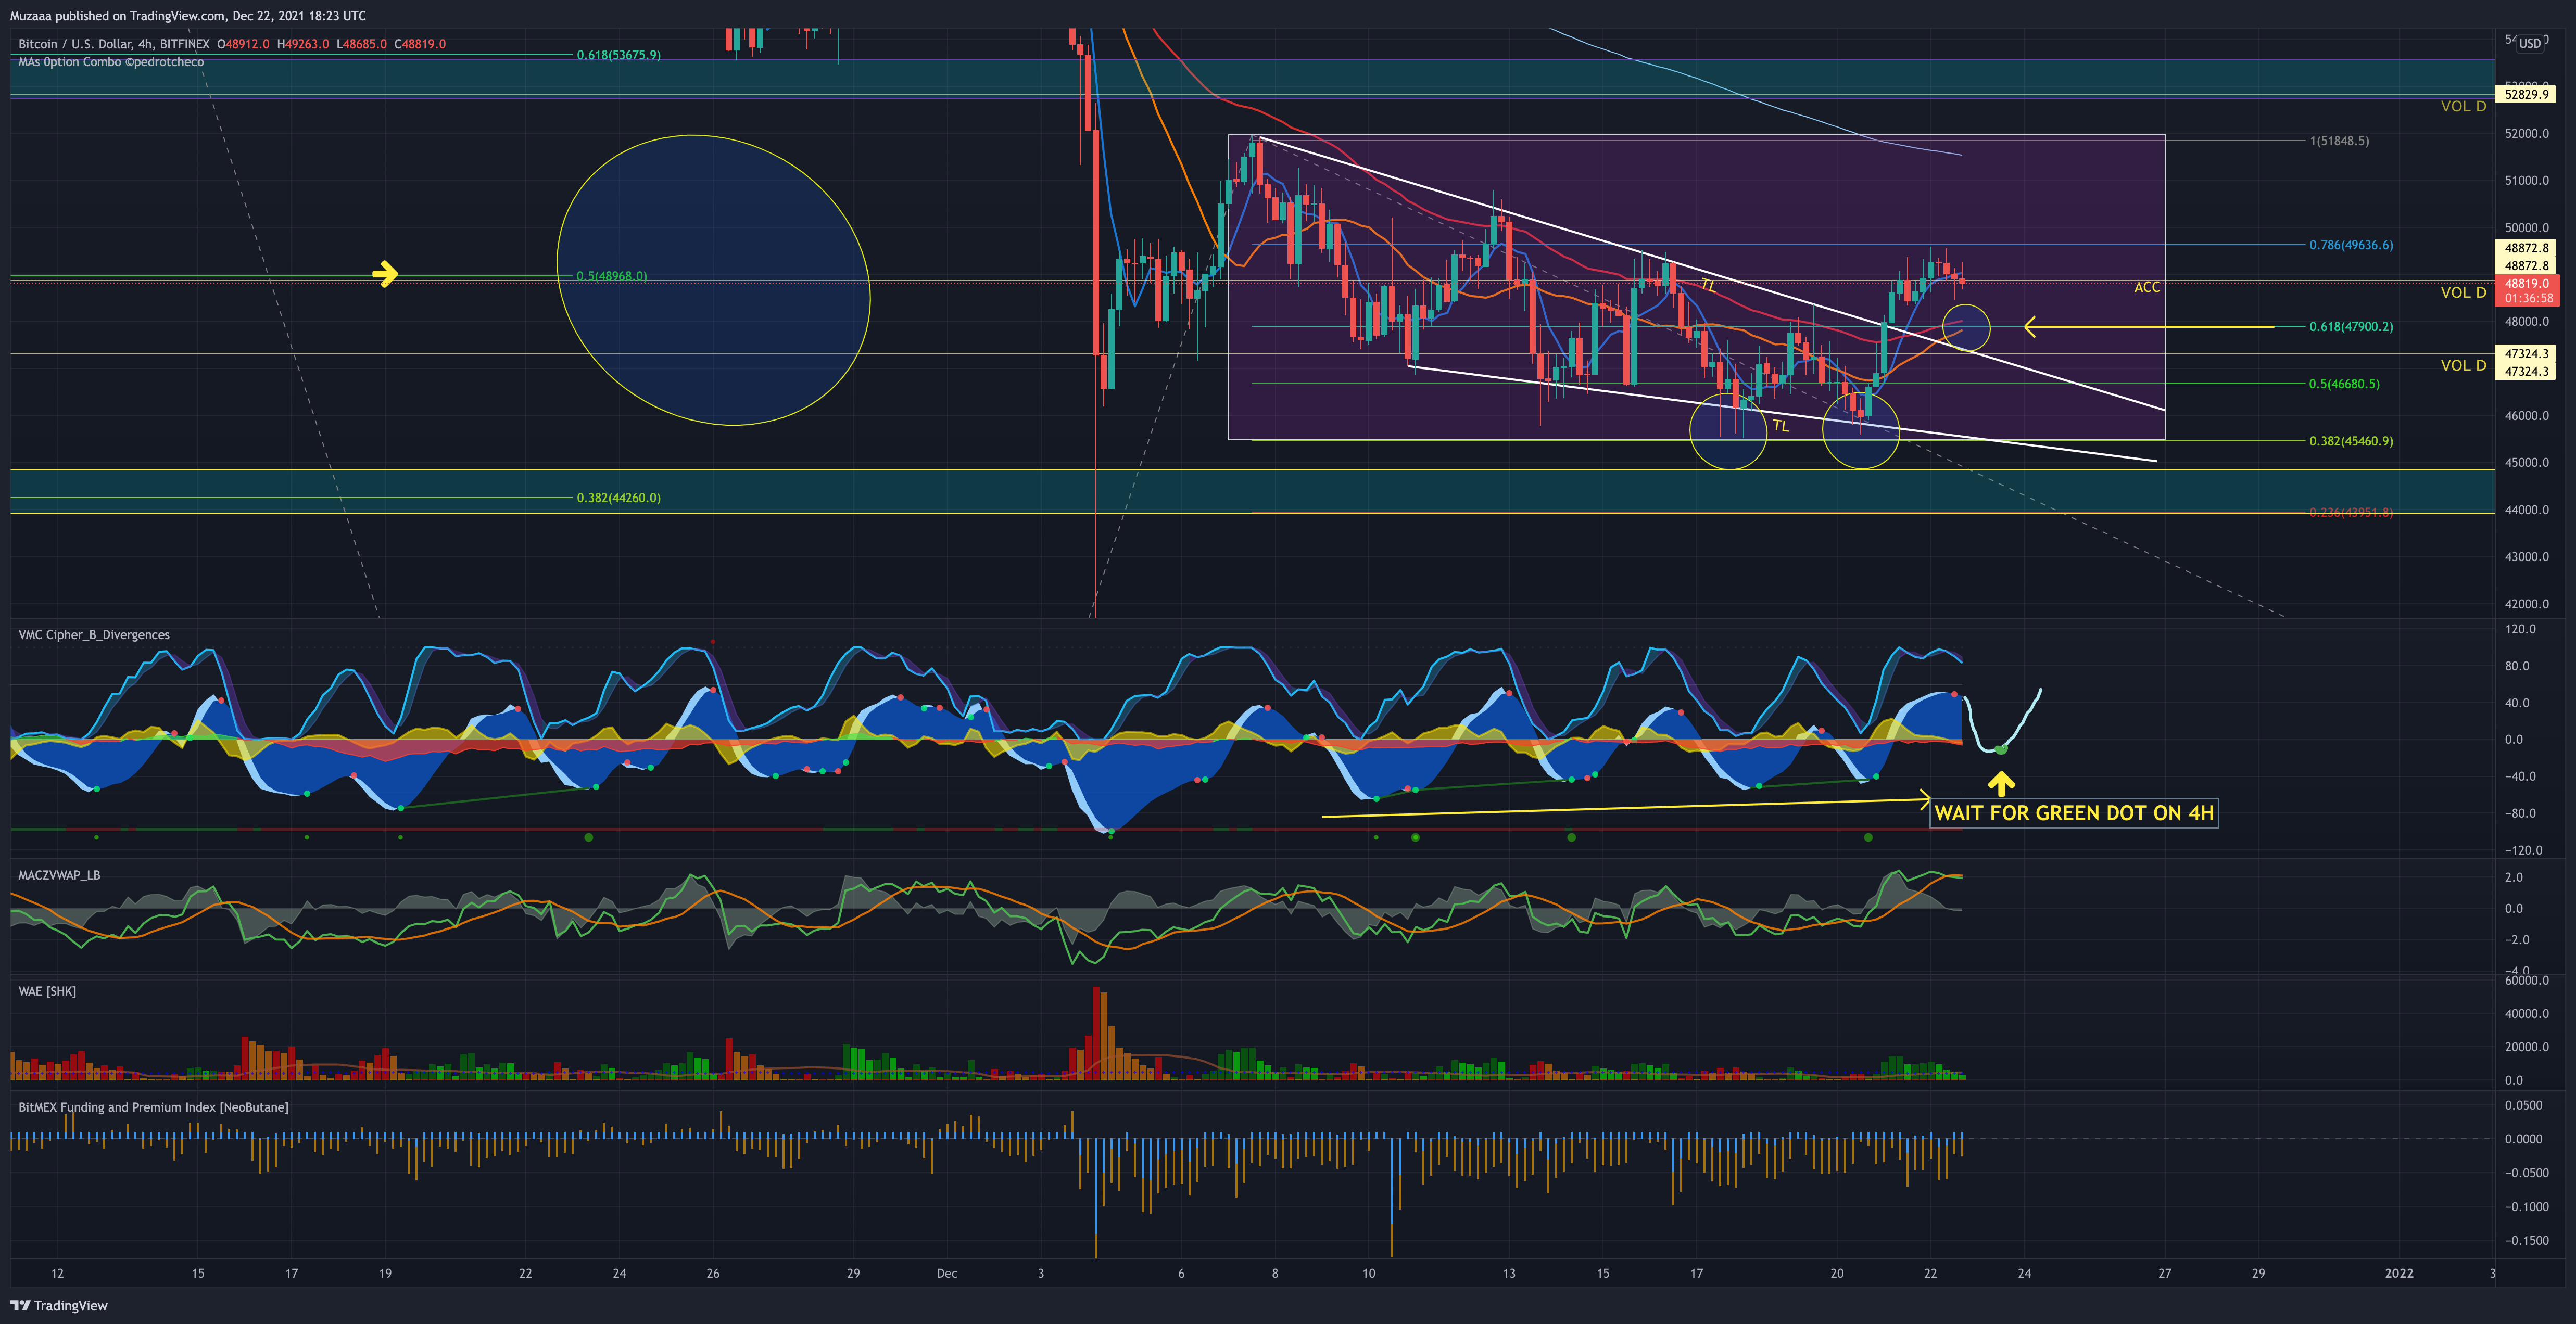Screen dimensions: 2576x1324
Task: Click the 0.382(45460.9) Fibonacci level label
Action: coord(2351,441)
